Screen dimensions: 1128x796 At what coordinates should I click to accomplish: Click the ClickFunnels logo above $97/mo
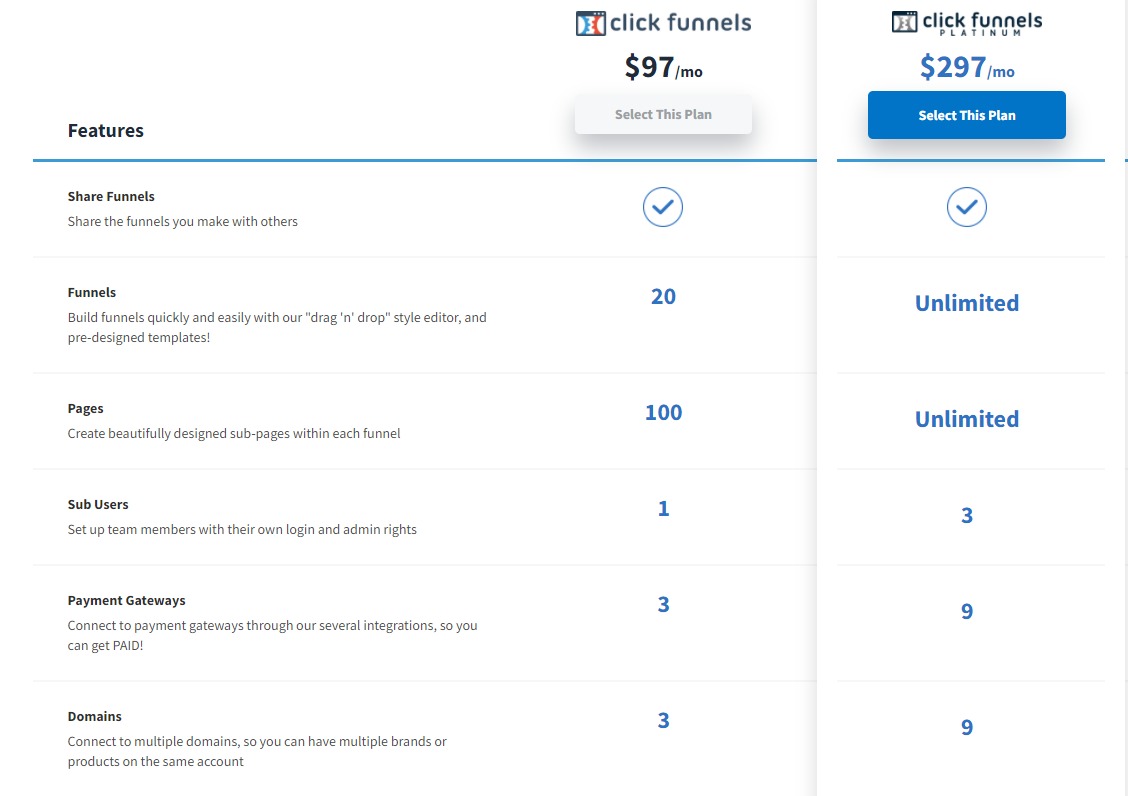(x=663, y=23)
